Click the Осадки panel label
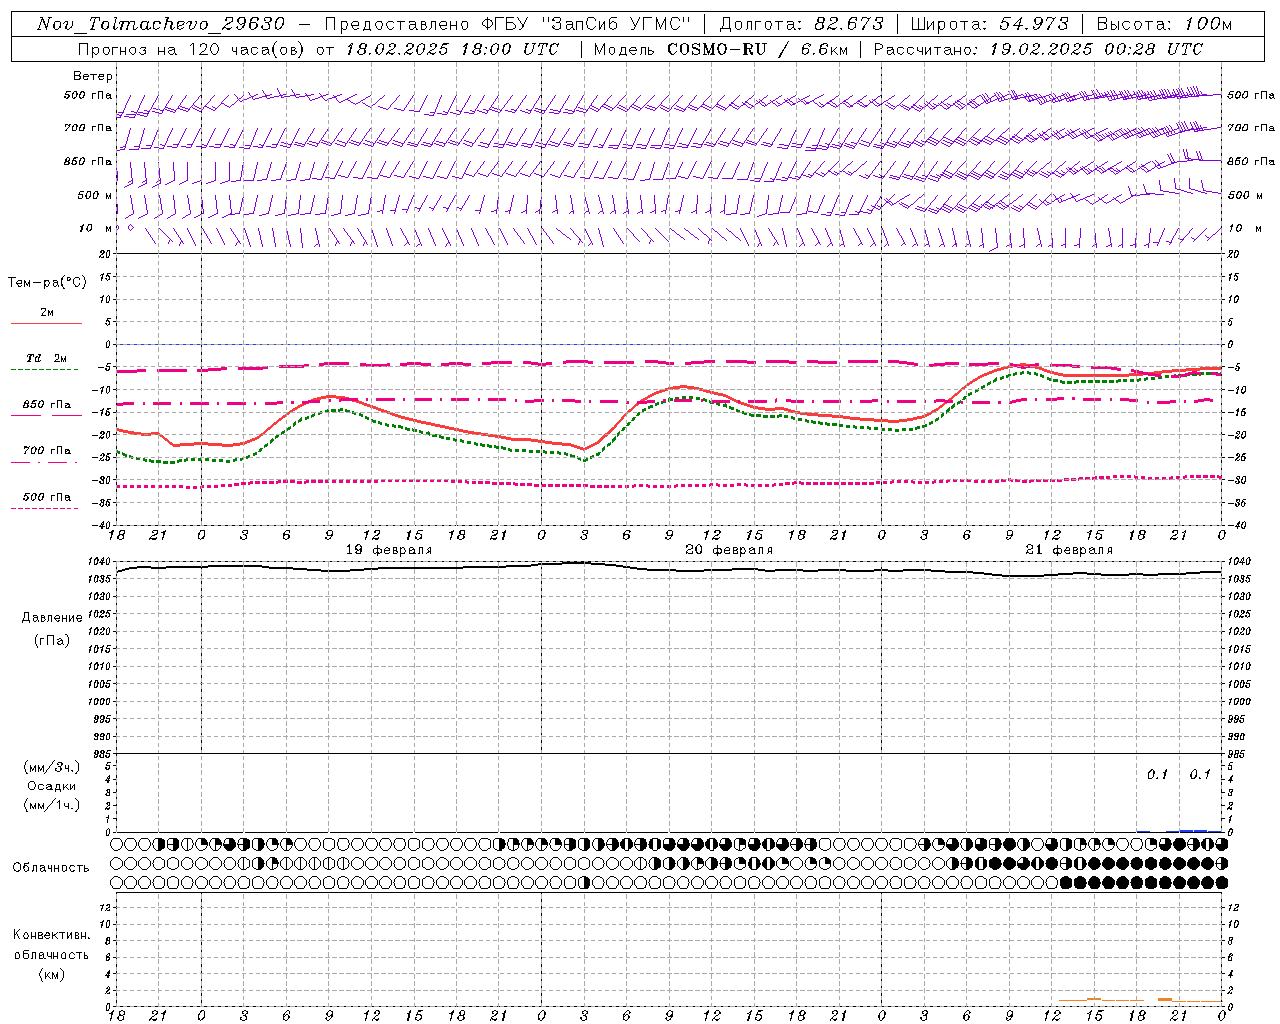Screen dimensions: 1280x1024 (52, 786)
